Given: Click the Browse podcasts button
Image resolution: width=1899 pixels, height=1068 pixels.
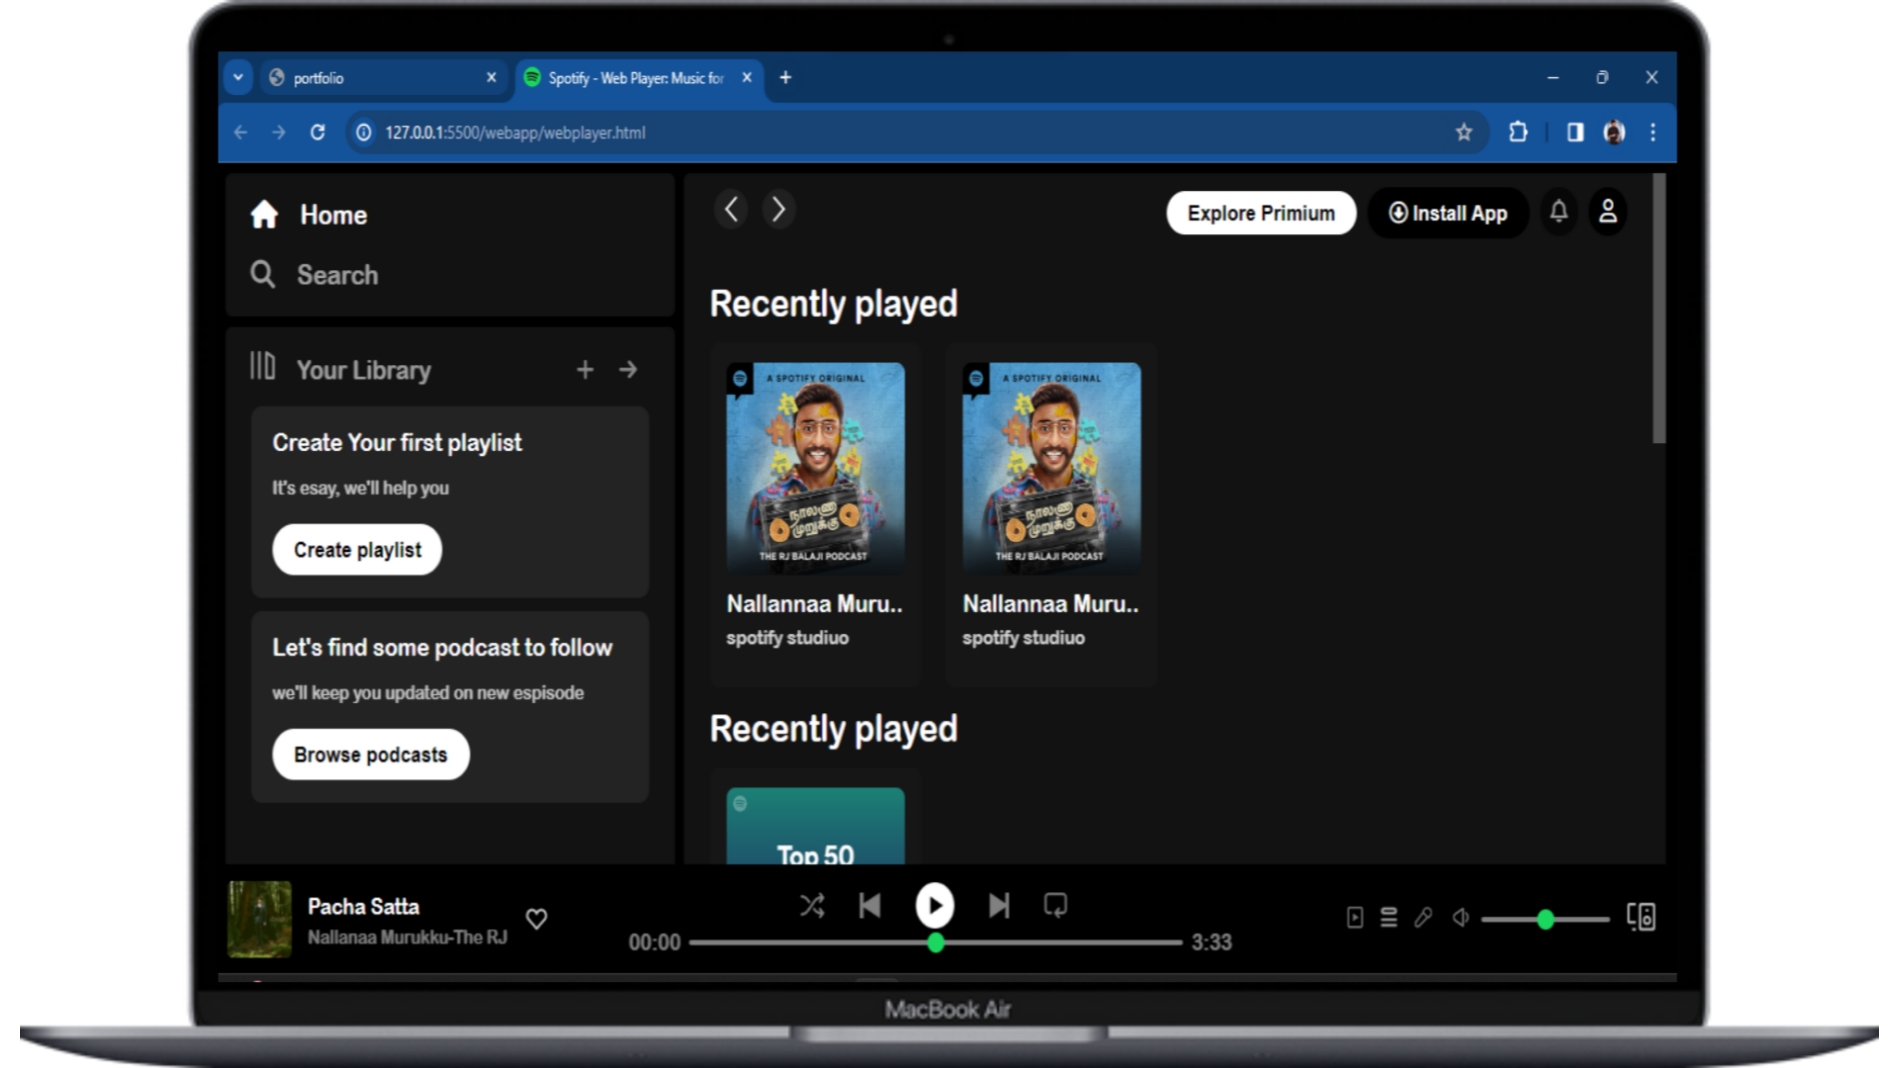Looking at the screenshot, I should click(x=370, y=755).
